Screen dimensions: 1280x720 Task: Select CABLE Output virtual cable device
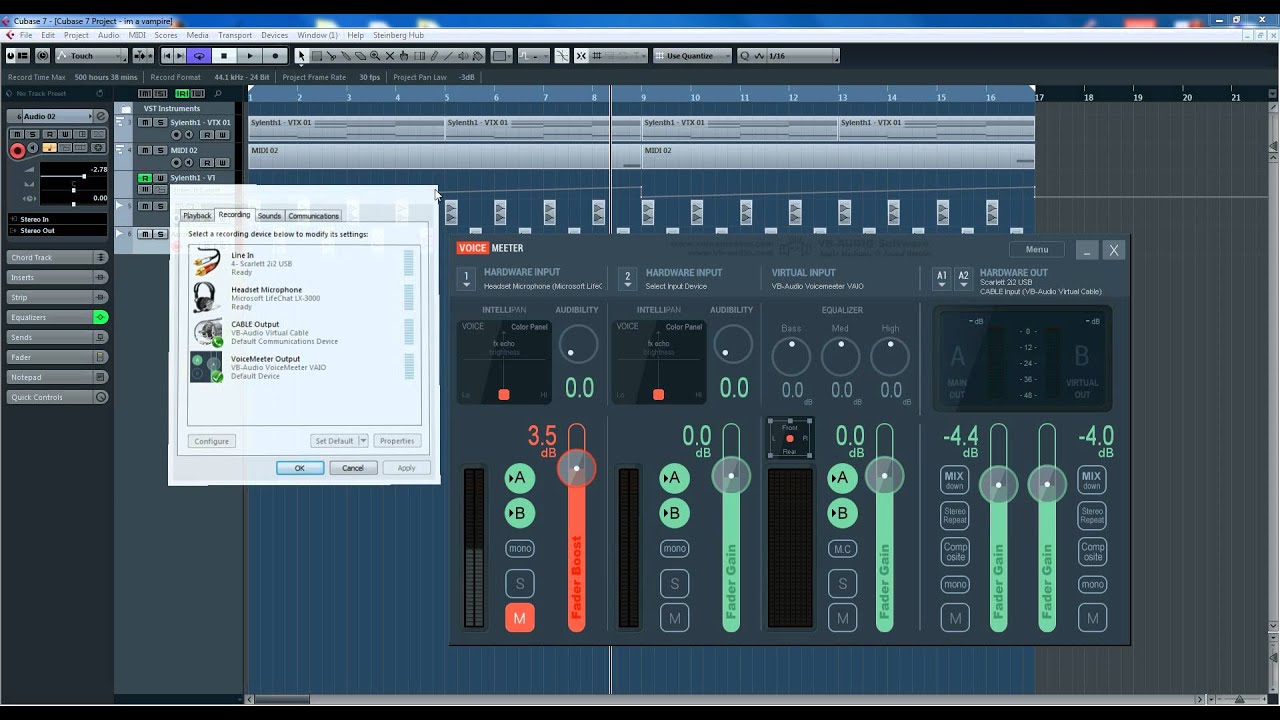tap(303, 333)
